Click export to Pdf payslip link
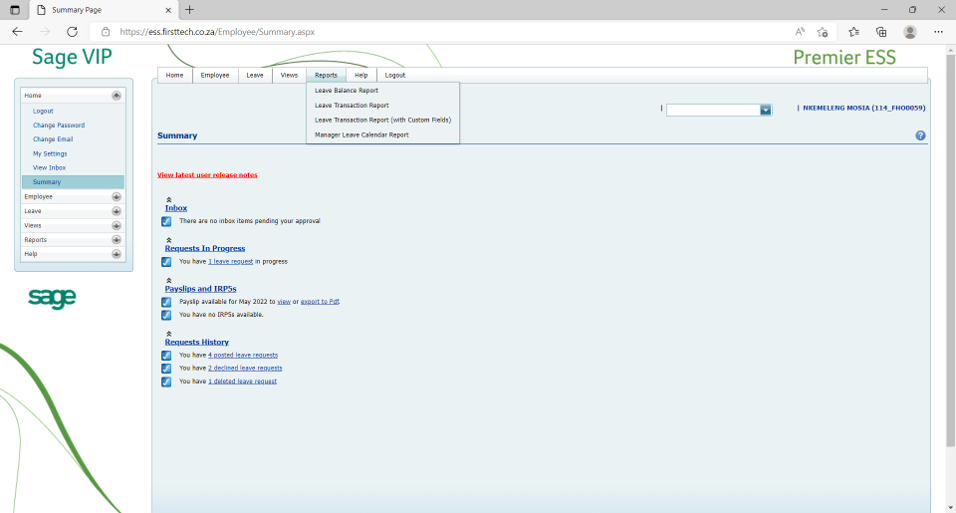 point(319,301)
